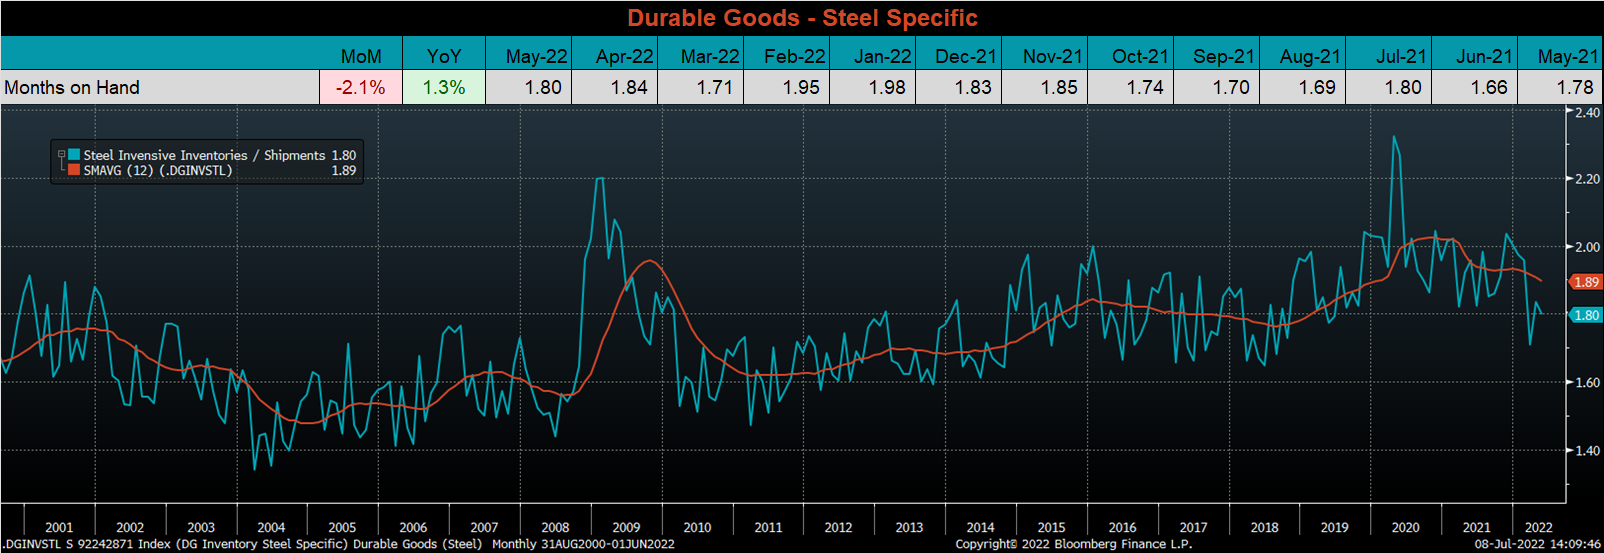
Task: Select the Months on Hand row label
Action: pos(72,87)
